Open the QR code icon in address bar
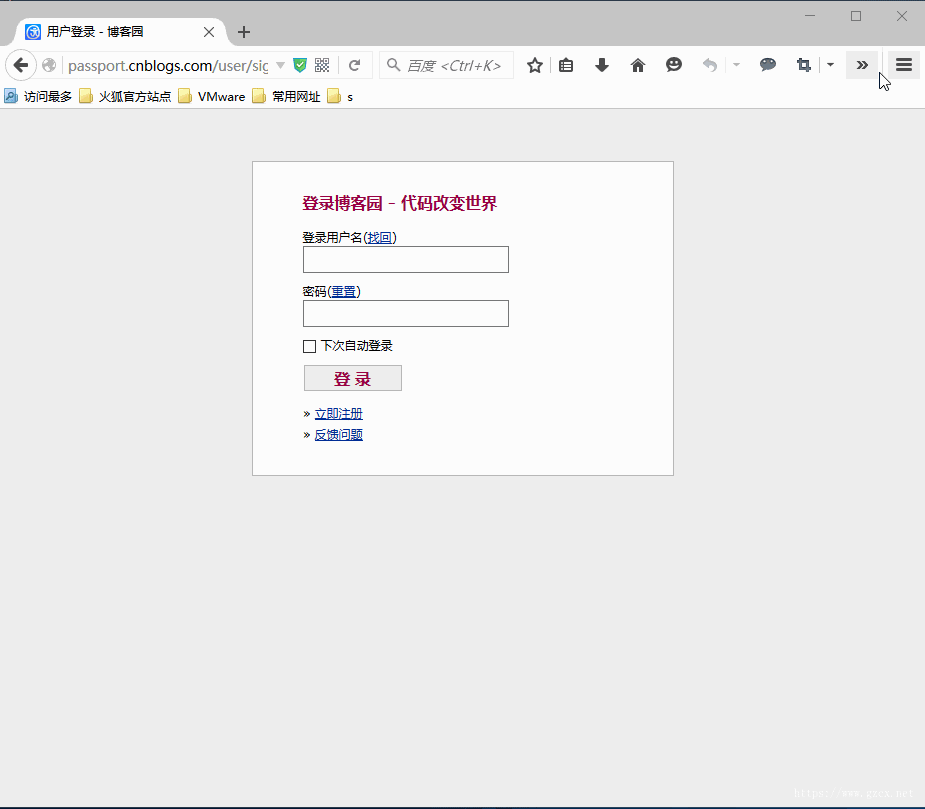The width and height of the screenshot is (925, 809). pos(322,65)
